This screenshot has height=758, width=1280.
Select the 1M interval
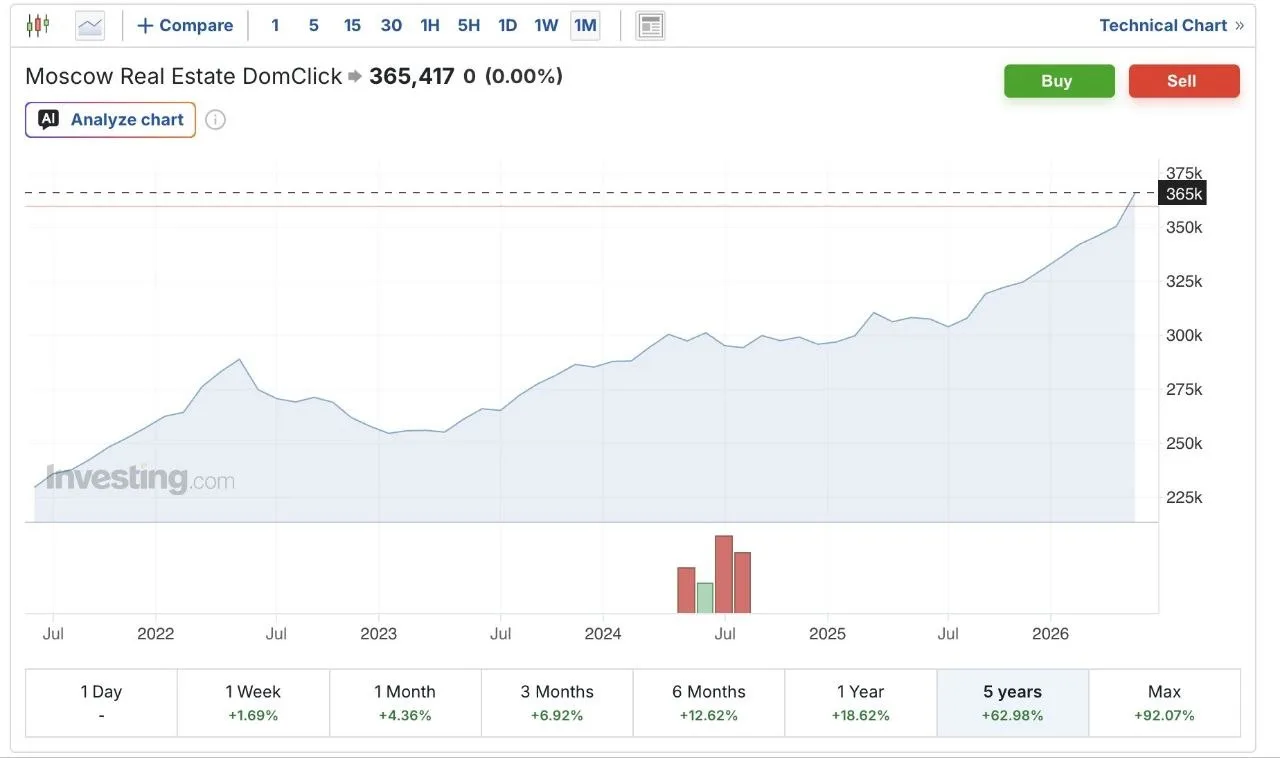tap(585, 25)
